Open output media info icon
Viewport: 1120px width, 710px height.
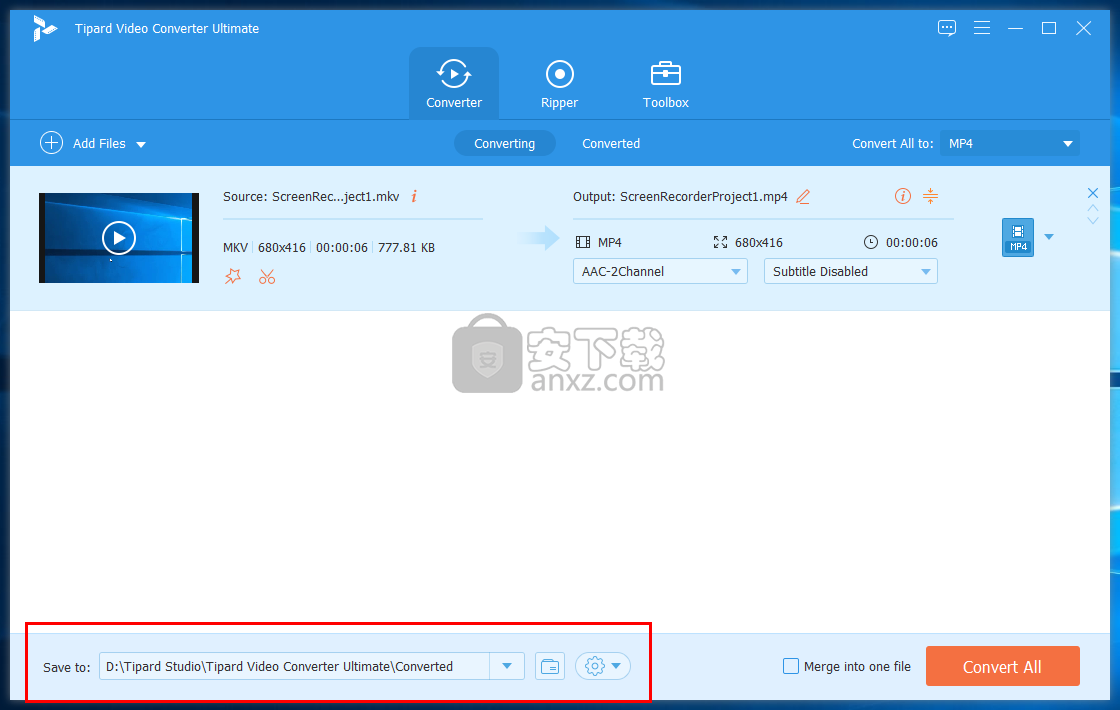(902, 196)
